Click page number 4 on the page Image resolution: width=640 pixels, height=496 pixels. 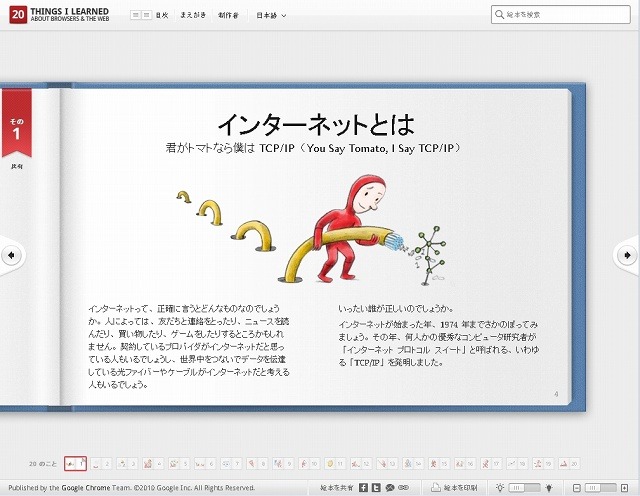(x=556, y=394)
